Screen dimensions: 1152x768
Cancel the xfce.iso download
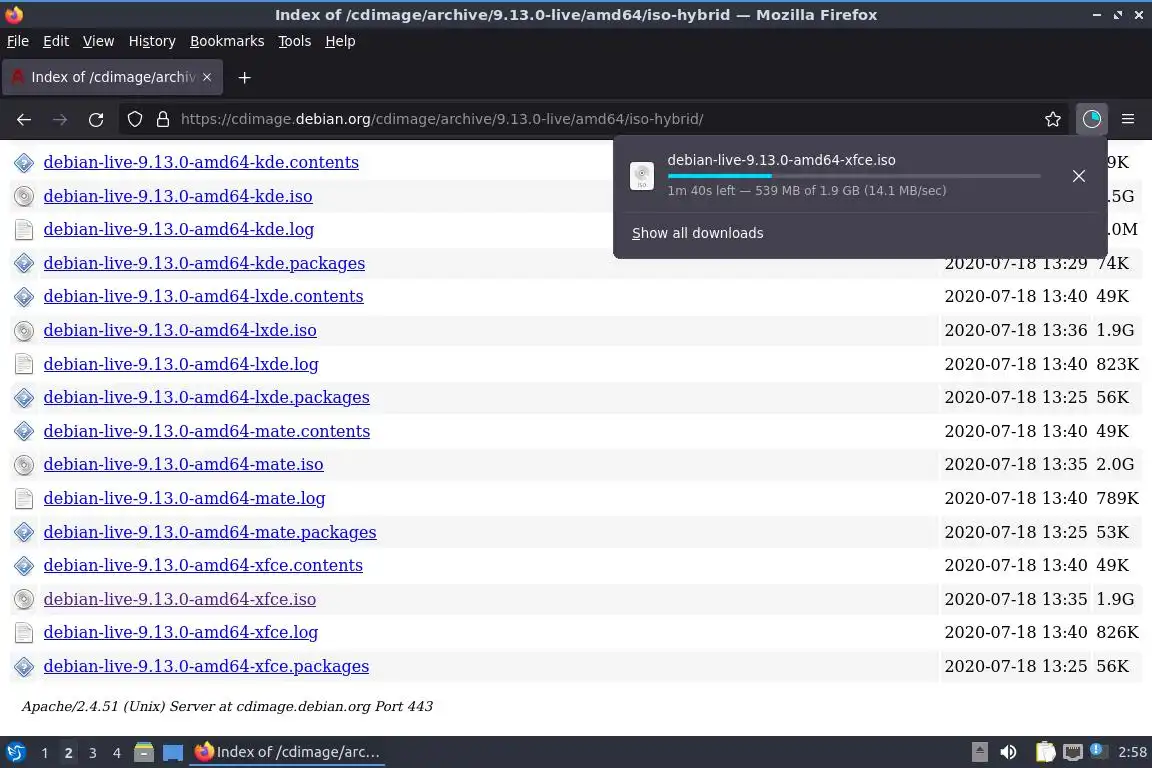point(1079,176)
